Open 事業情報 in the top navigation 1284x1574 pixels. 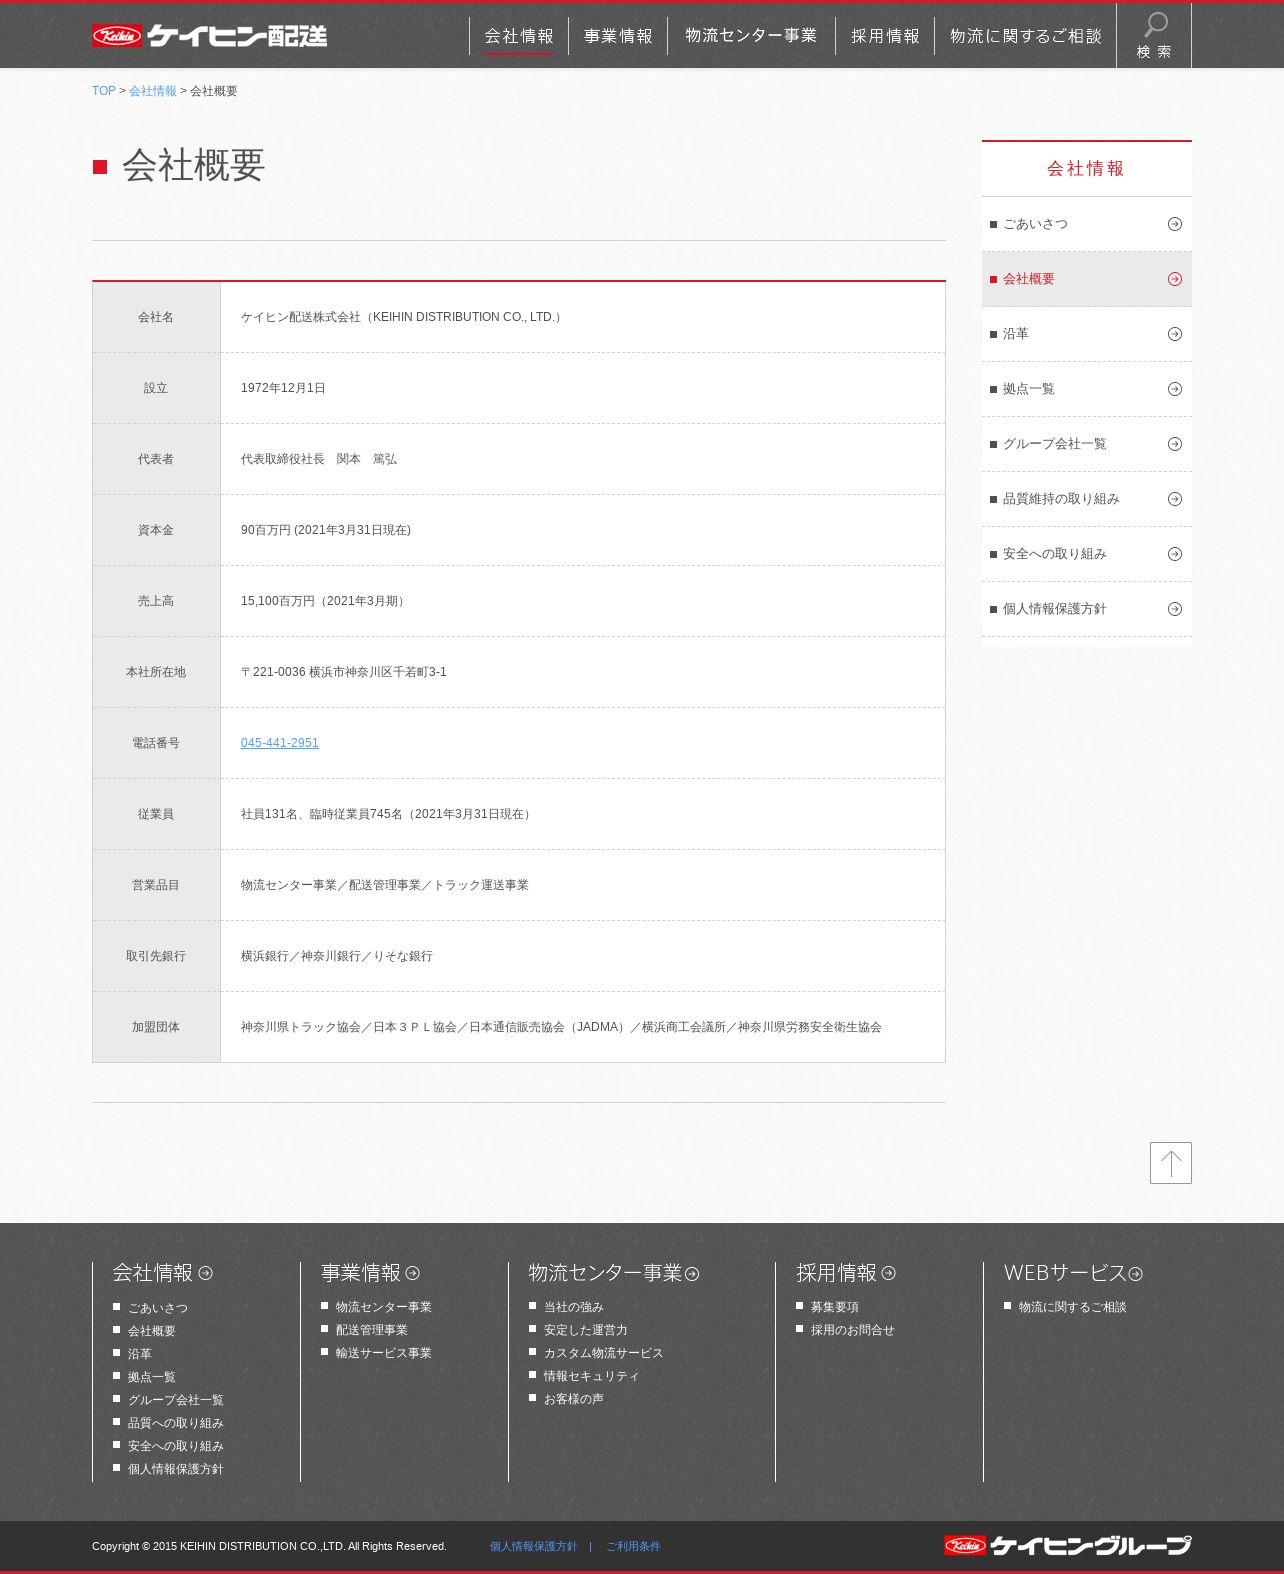tap(618, 36)
